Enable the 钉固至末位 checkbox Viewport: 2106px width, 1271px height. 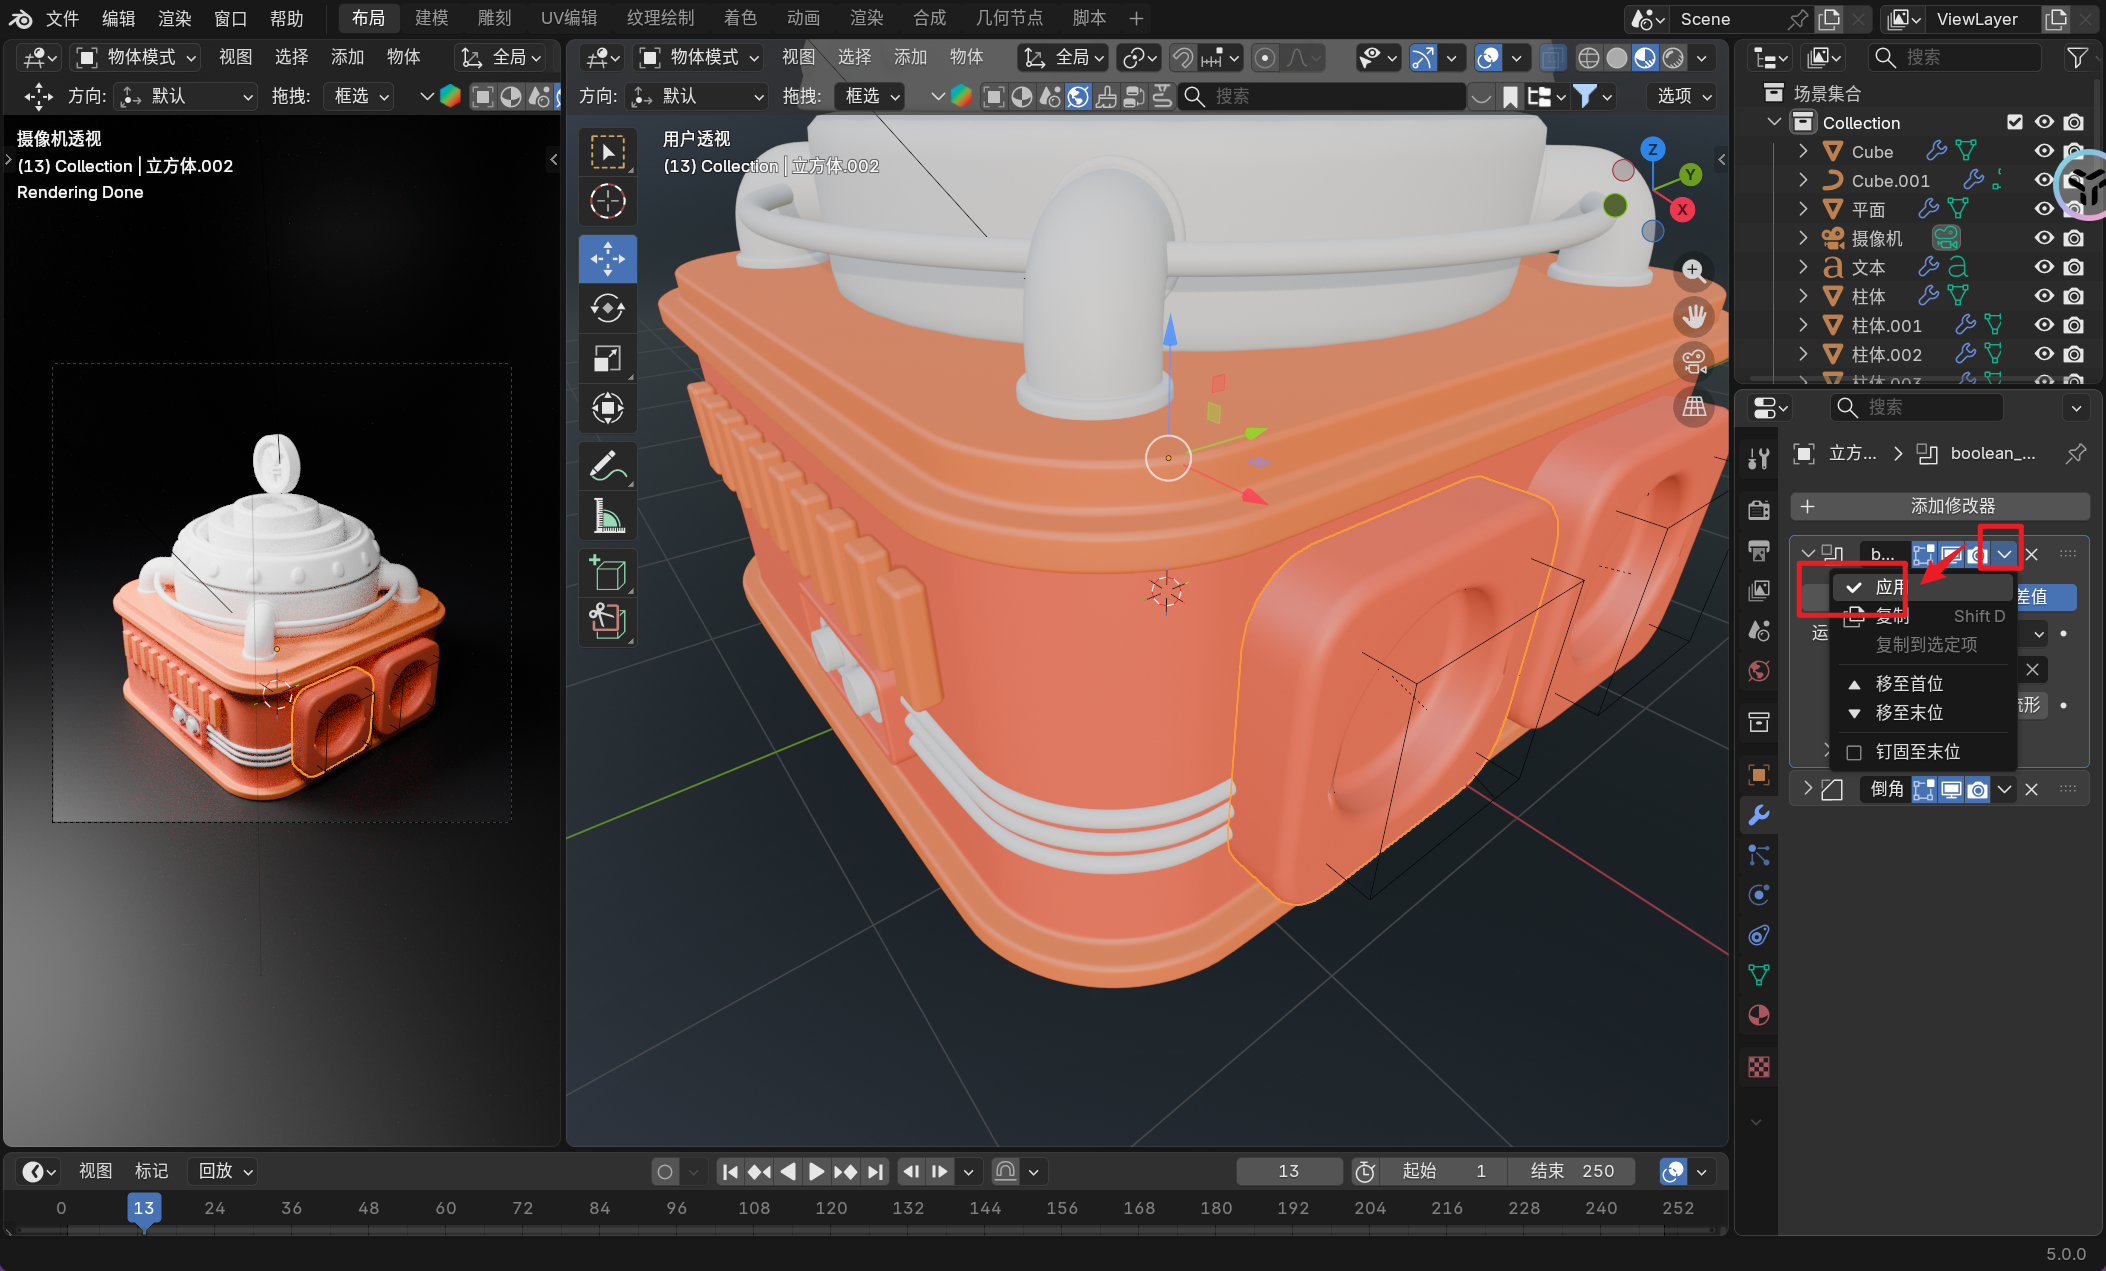[x=1854, y=752]
